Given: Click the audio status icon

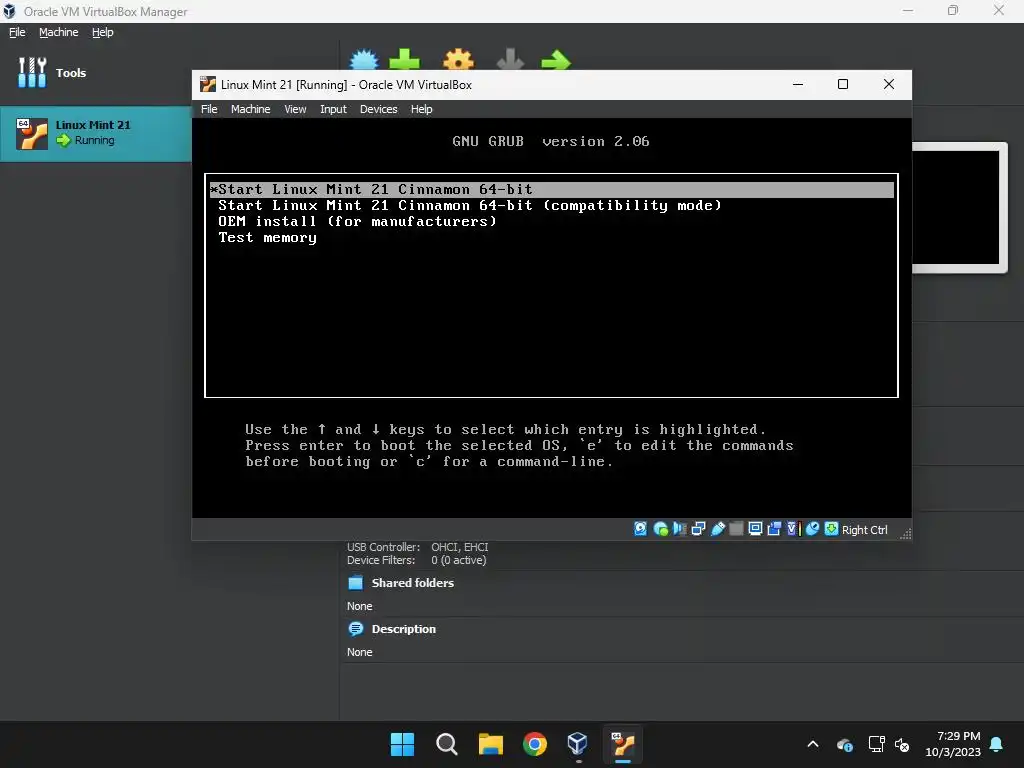Looking at the screenshot, I should (679, 529).
